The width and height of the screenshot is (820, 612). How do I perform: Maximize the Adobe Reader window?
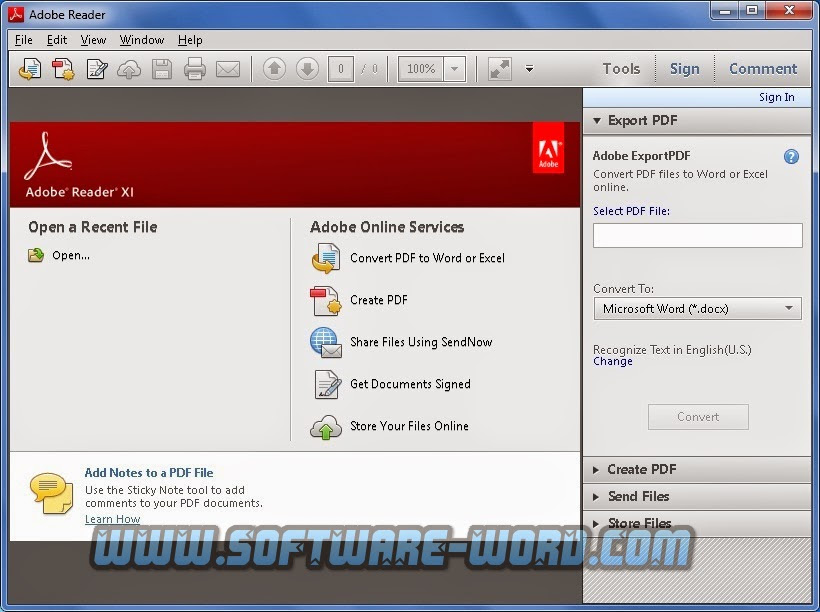(x=752, y=10)
